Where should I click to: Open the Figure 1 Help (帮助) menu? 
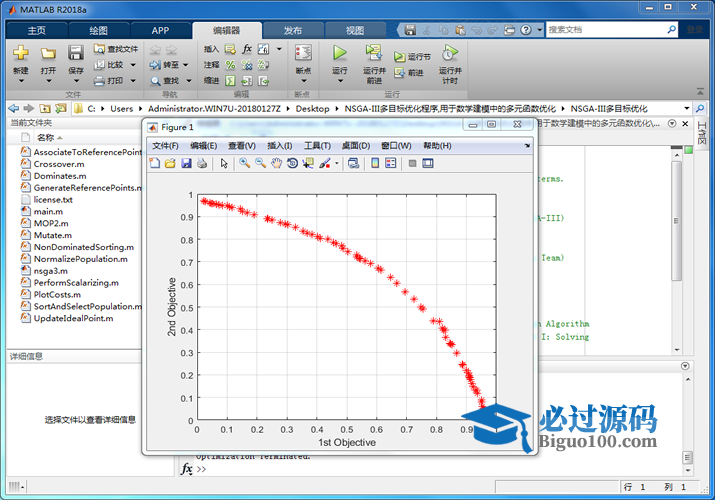437,146
